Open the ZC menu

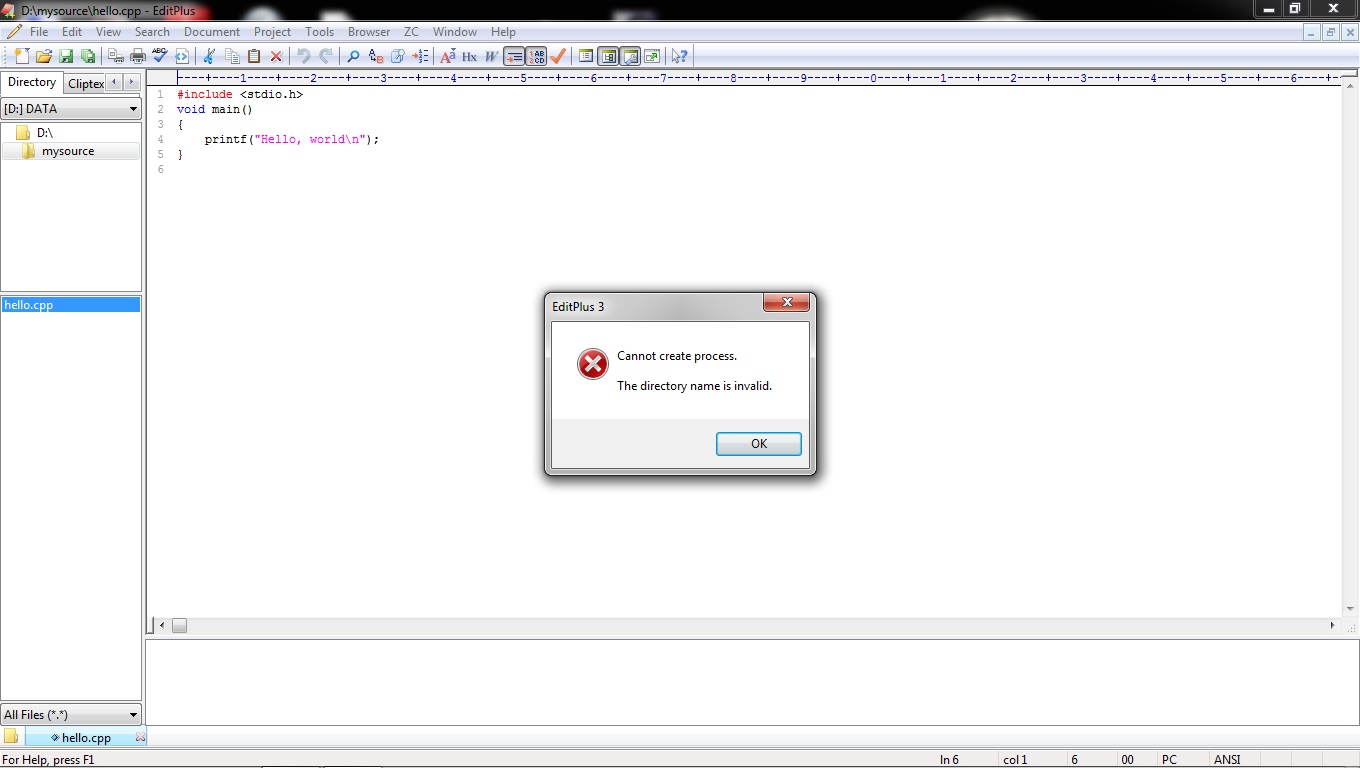click(x=412, y=32)
